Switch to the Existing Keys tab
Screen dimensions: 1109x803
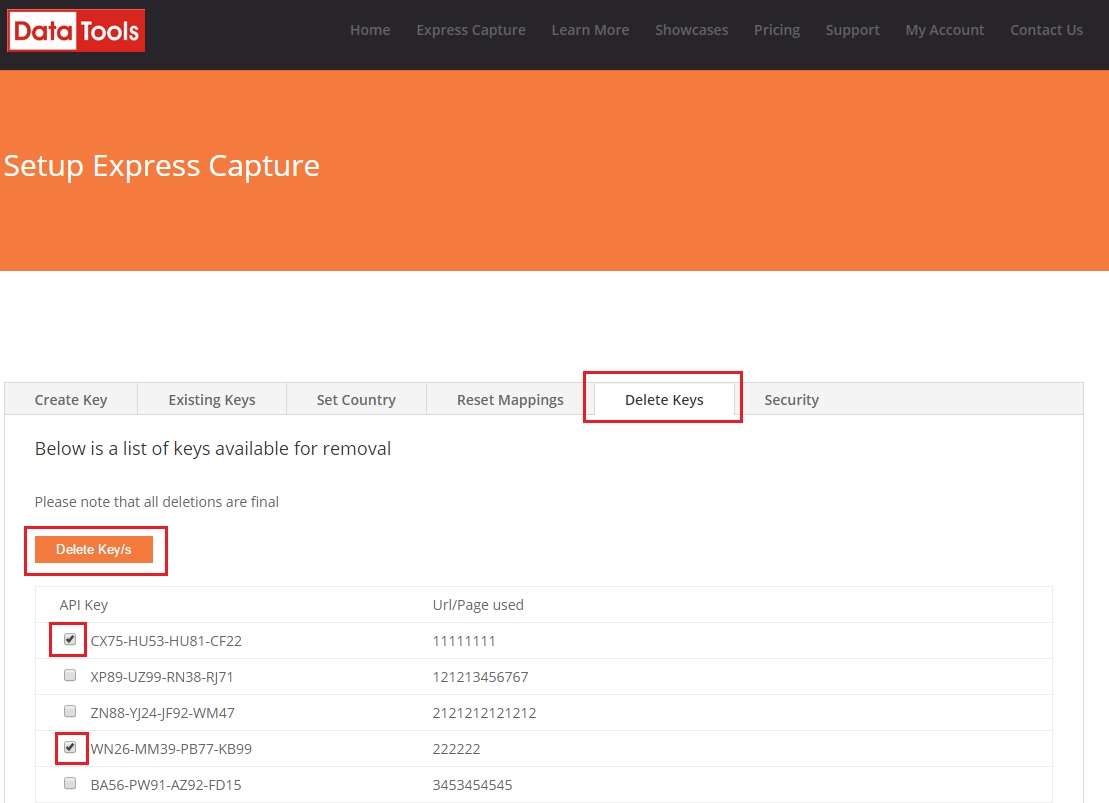pyautogui.click(x=212, y=400)
